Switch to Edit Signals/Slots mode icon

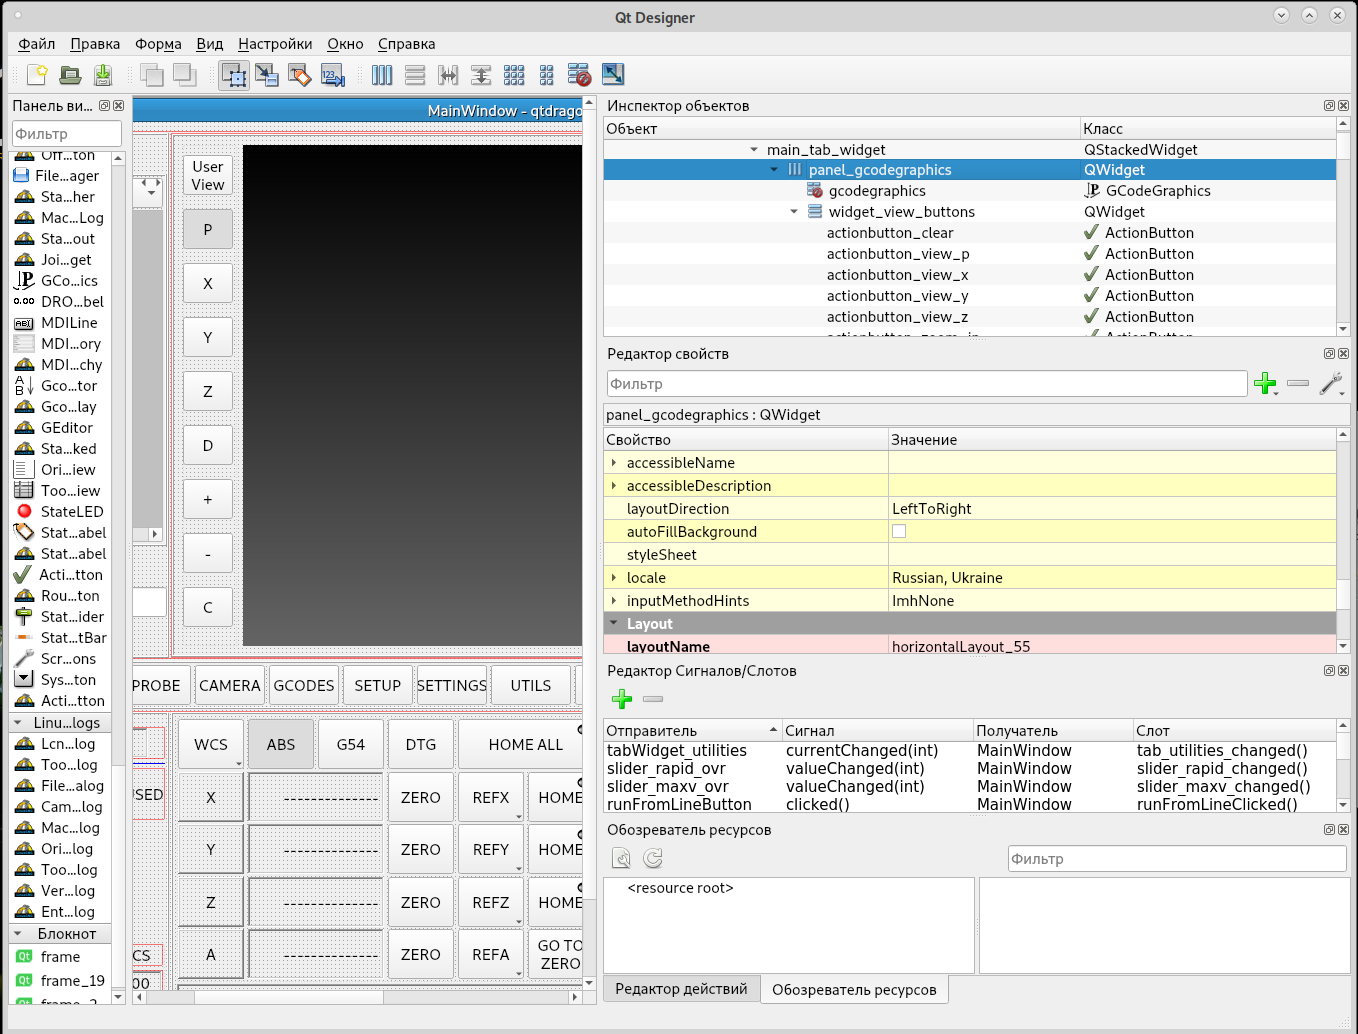pyautogui.click(x=267, y=74)
